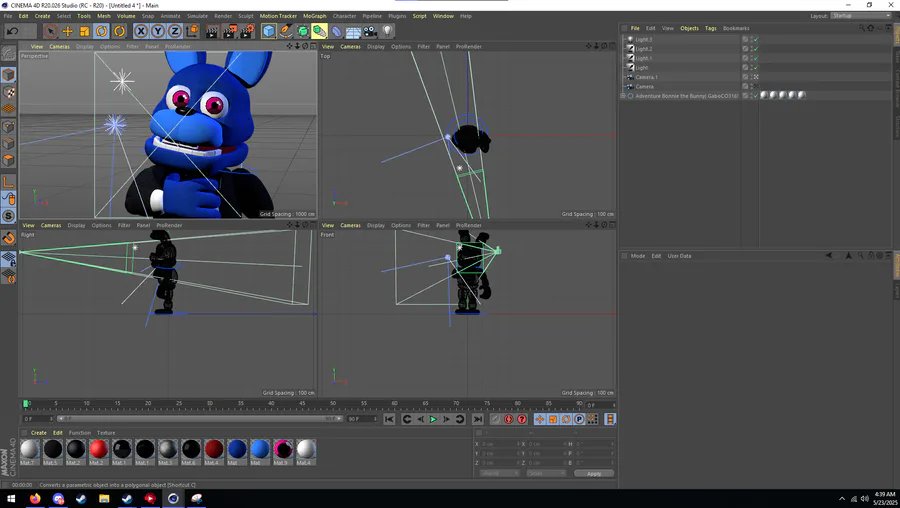This screenshot has width=900, height=508.
Task: Toggle Position keyframe recording icon
Action: click(540, 420)
